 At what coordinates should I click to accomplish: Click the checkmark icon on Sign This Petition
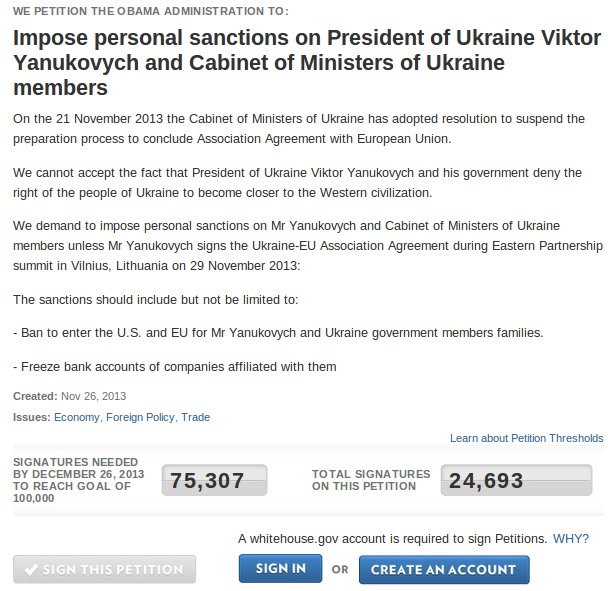pos(31,570)
